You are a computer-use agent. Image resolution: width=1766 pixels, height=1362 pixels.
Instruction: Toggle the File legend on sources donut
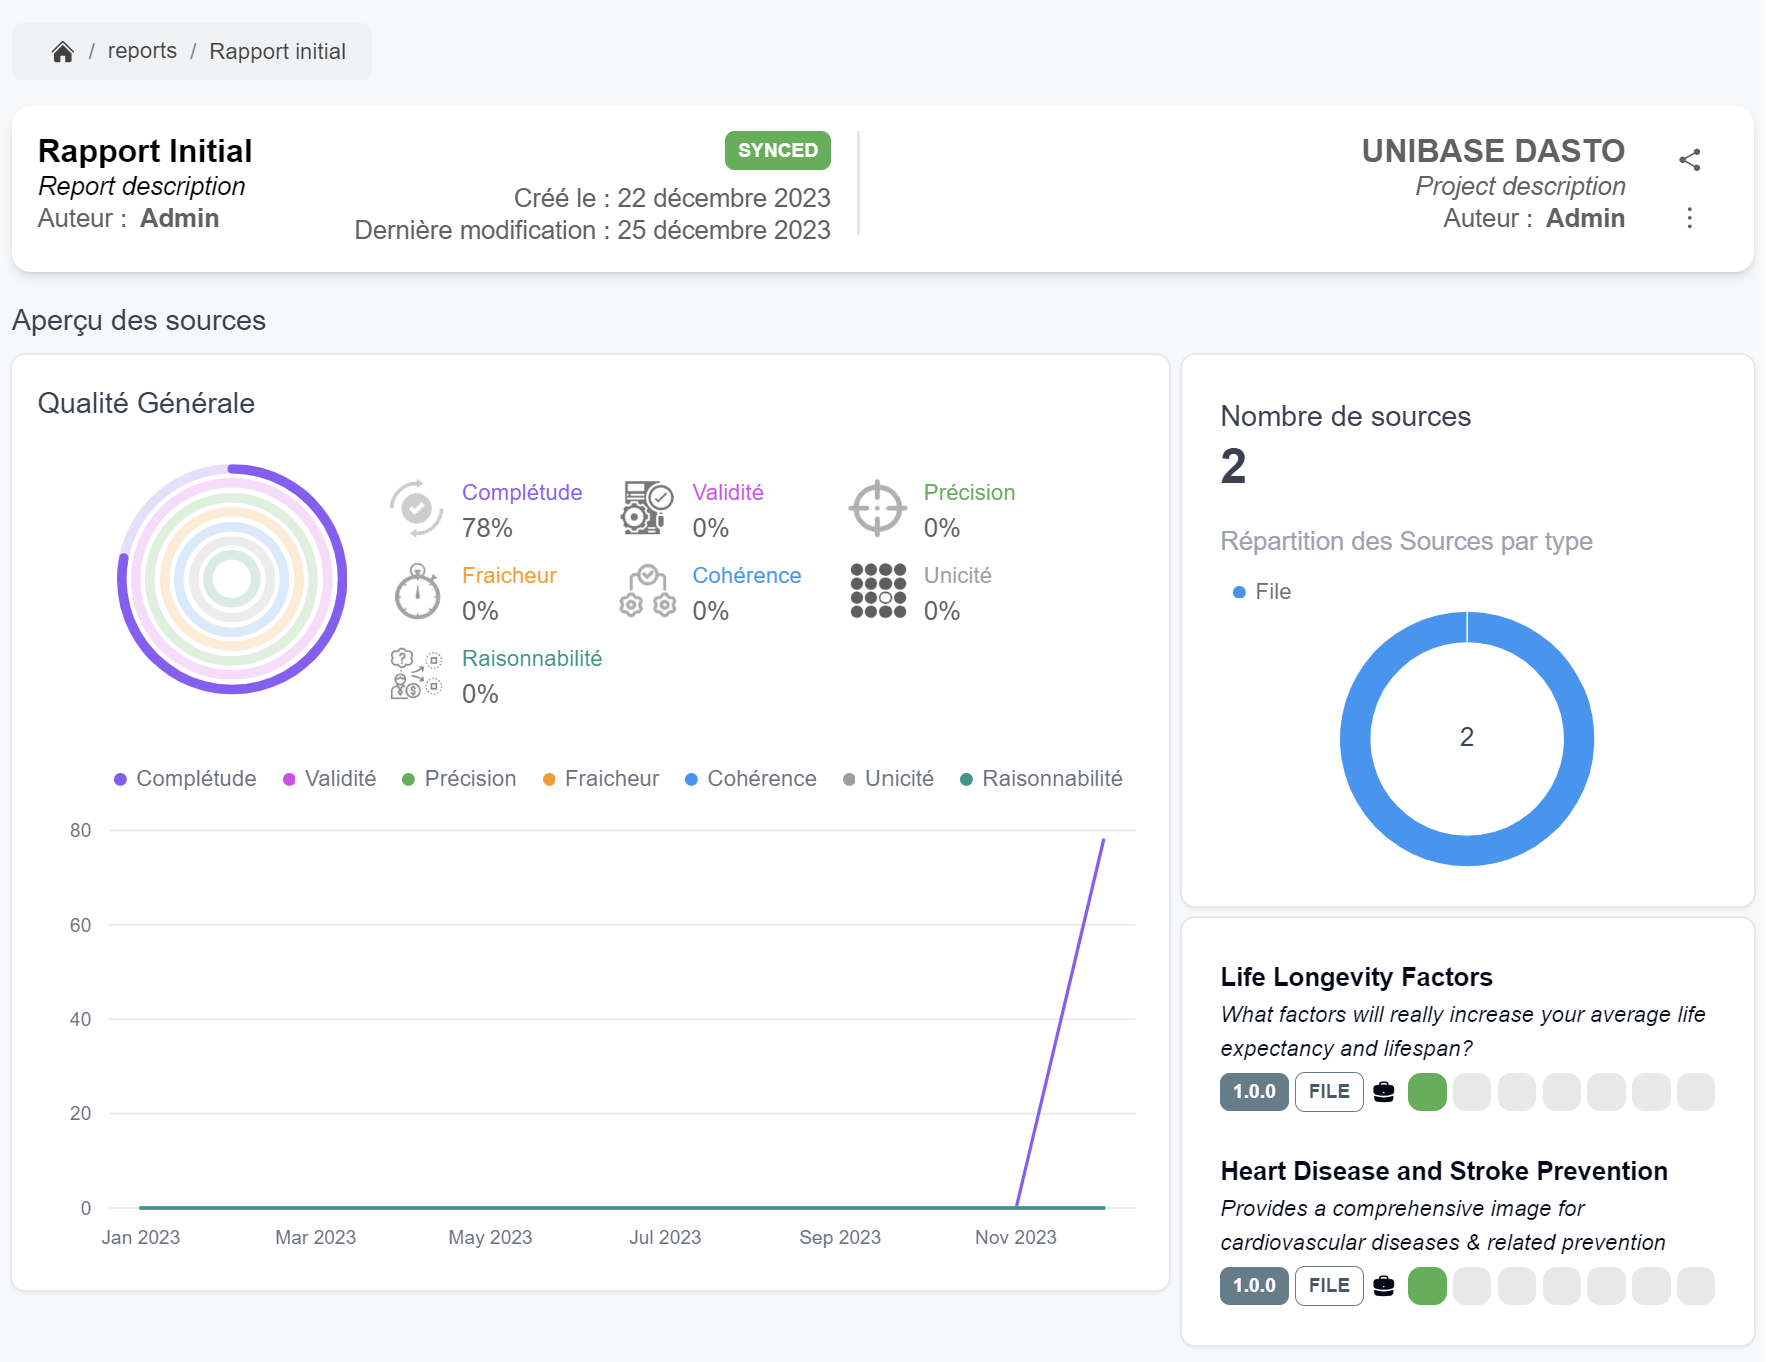point(1262,592)
